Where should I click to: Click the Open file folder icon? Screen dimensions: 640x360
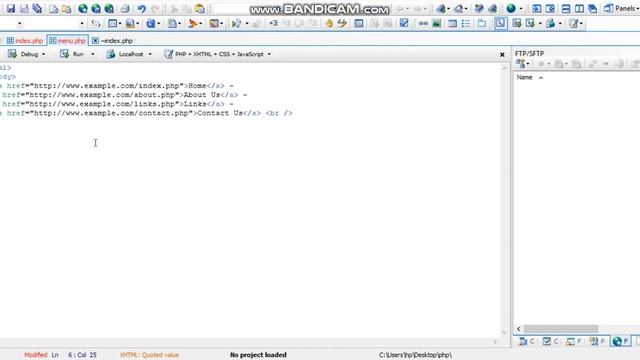click(x=67, y=9)
